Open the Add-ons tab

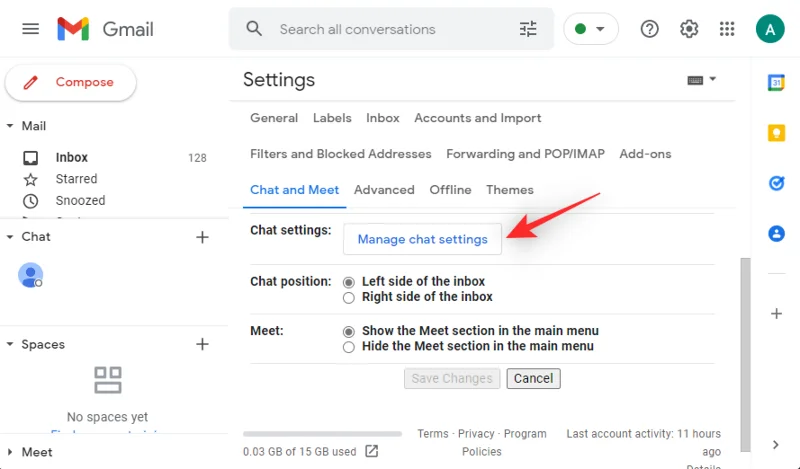(x=645, y=154)
